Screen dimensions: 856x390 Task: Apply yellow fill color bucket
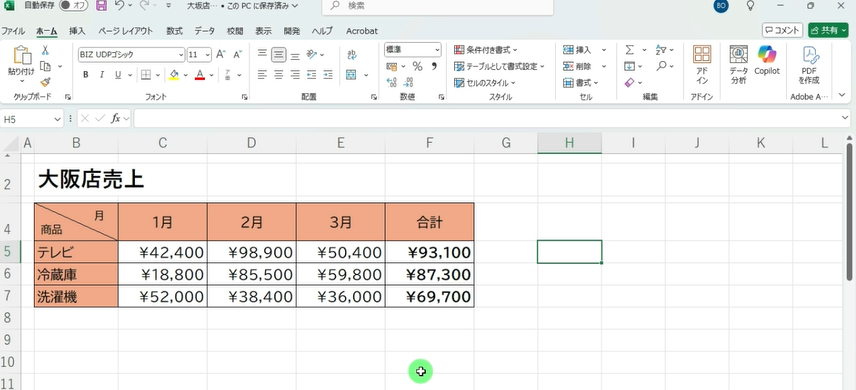(x=174, y=75)
